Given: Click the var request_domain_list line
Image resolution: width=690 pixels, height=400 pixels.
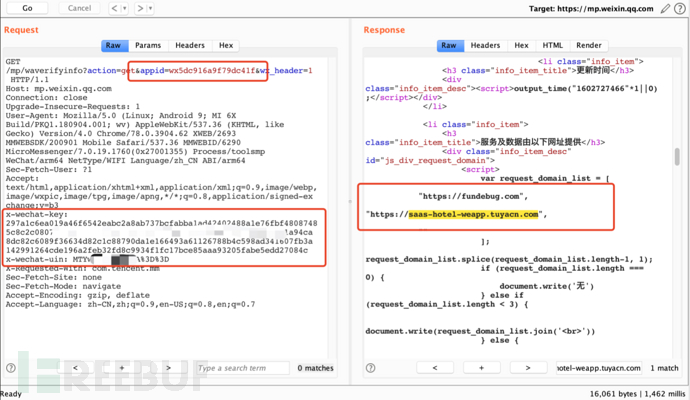Looking at the screenshot, I should pos(545,178).
